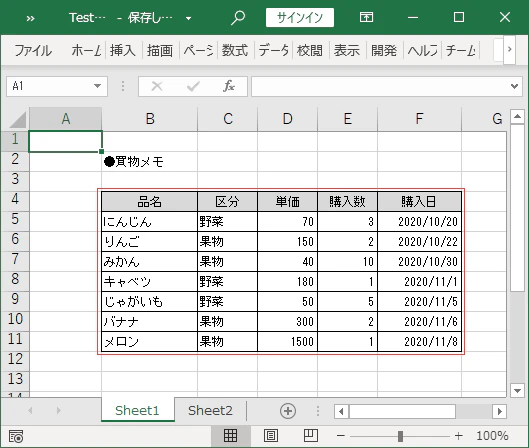This screenshot has height=448, width=529.
Task: Click the 品名 header cell
Action: click(149, 202)
